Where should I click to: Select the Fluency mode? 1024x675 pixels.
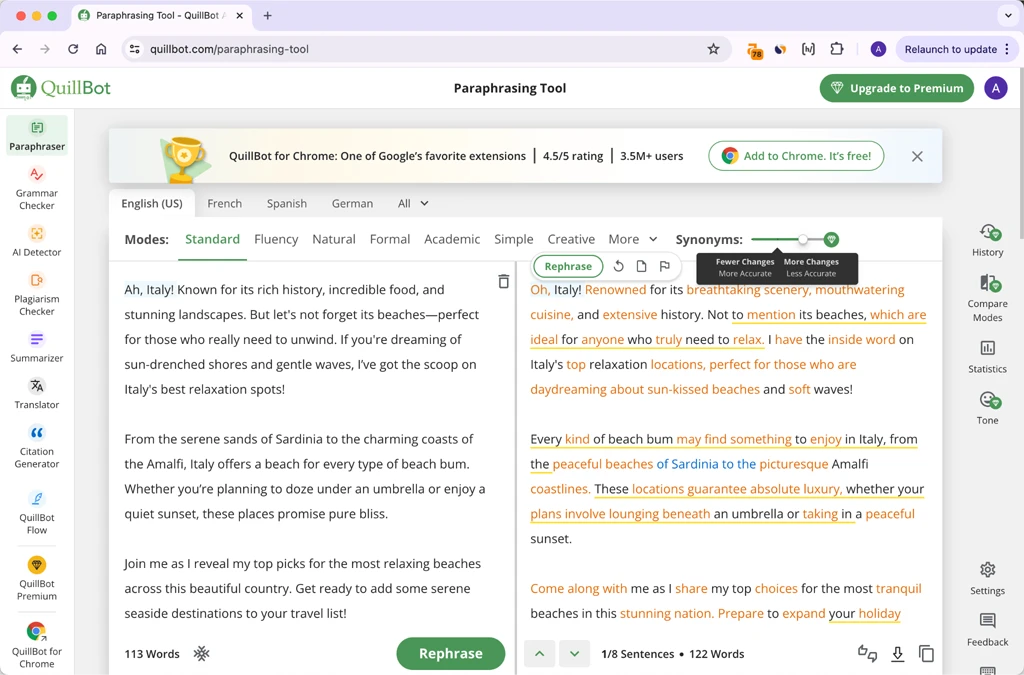(x=276, y=240)
